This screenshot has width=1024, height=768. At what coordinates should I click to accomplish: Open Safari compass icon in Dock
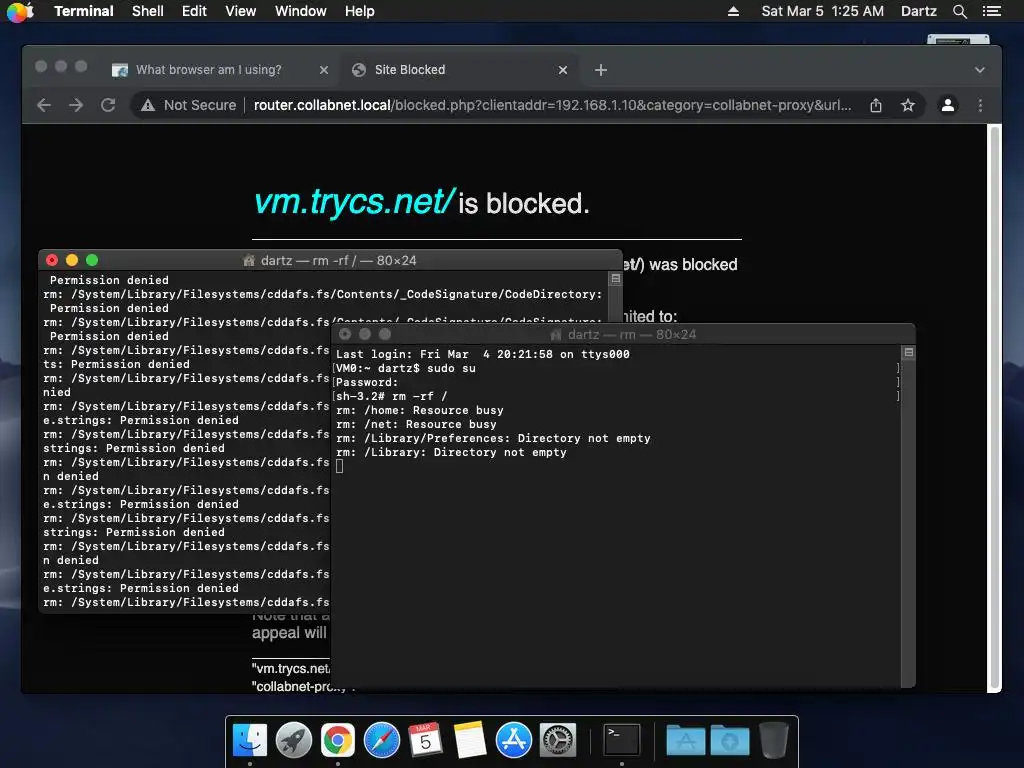(x=381, y=740)
